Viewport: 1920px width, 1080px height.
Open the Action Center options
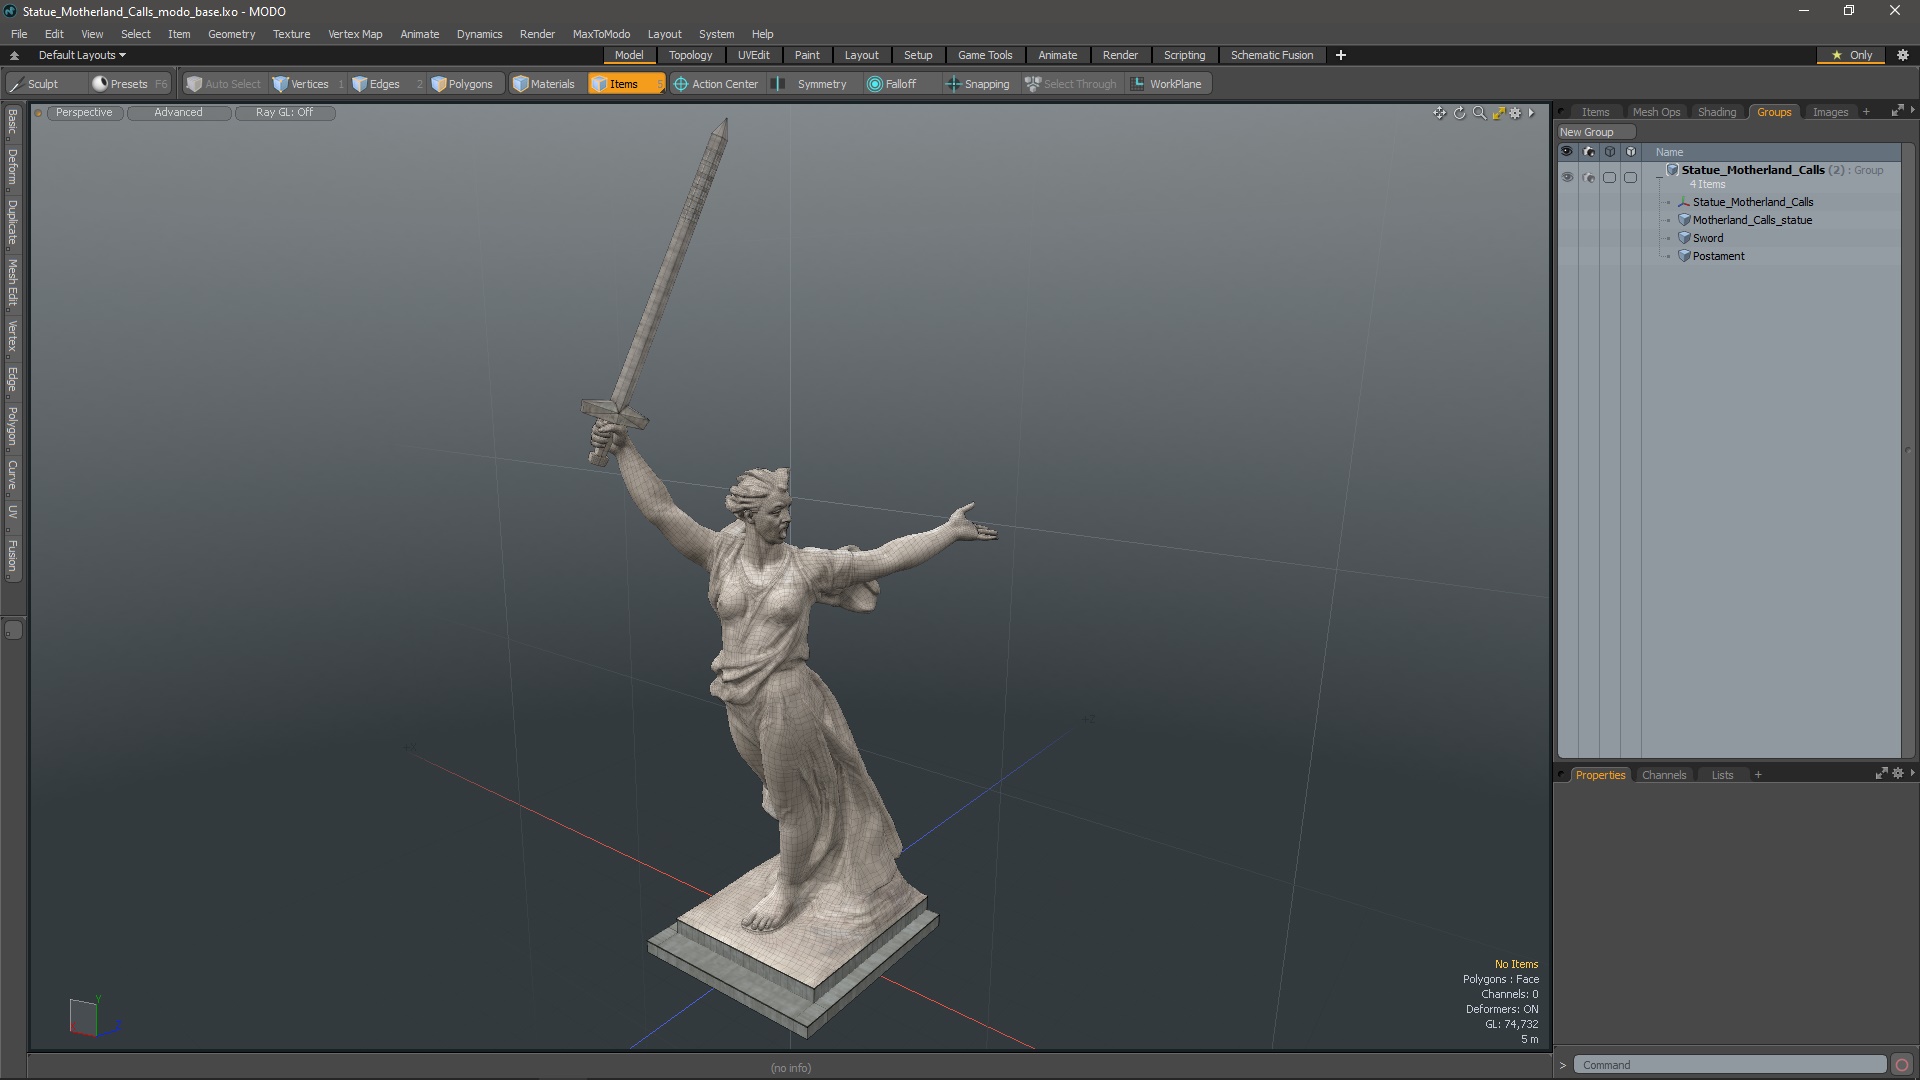[x=717, y=84]
